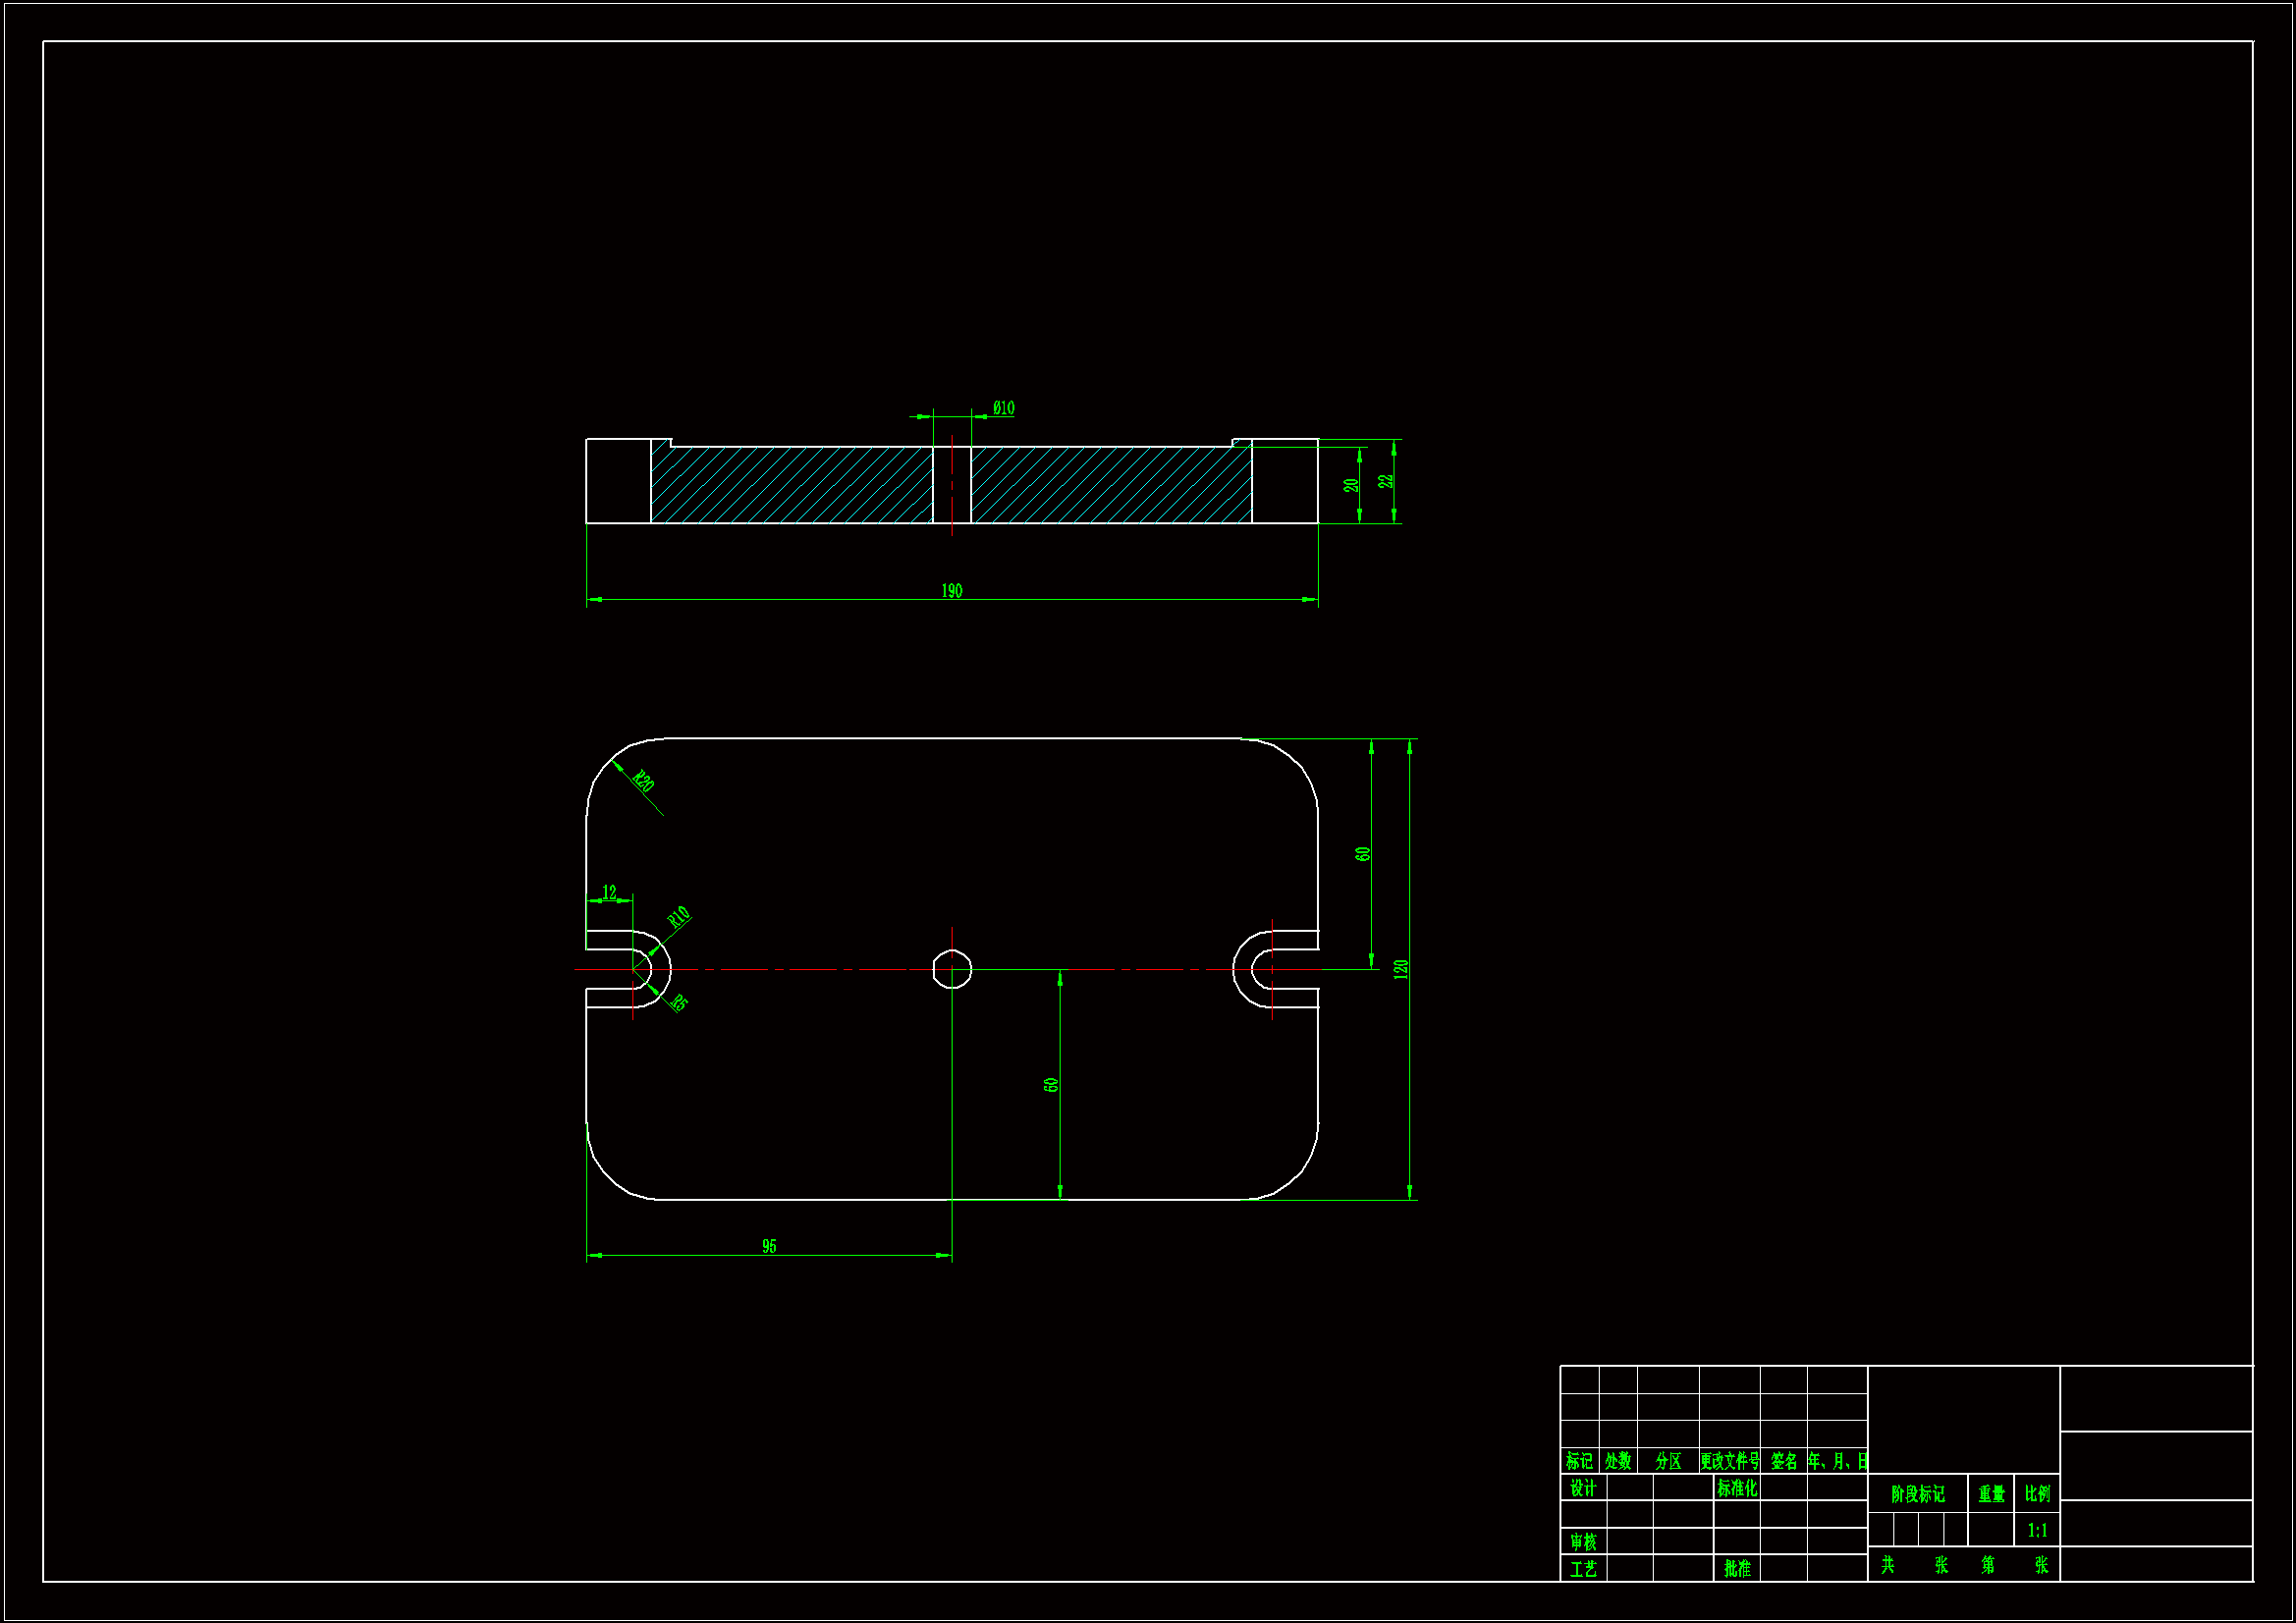Image resolution: width=2296 pixels, height=1623 pixels.
Task: Select the 22 thickness dimension text
Action: point(1385,481)
